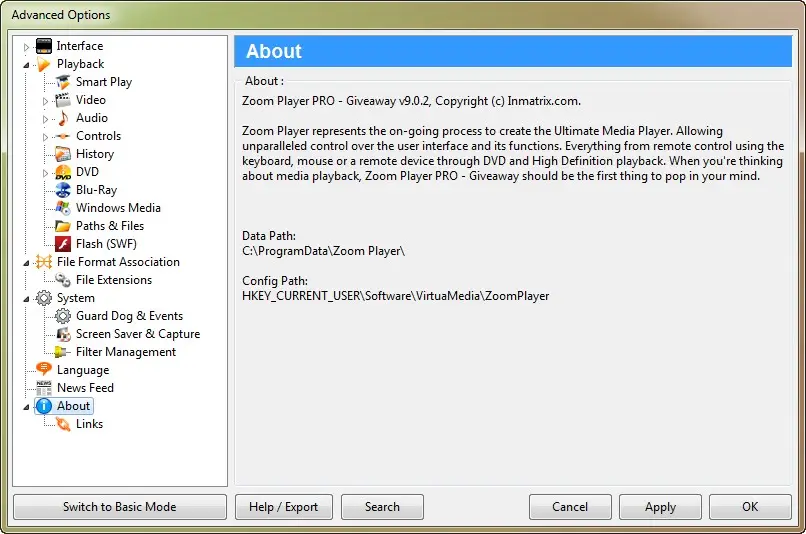Collapse the System tree node
Viewport: 806px width, 534px height.
[26, 299]
